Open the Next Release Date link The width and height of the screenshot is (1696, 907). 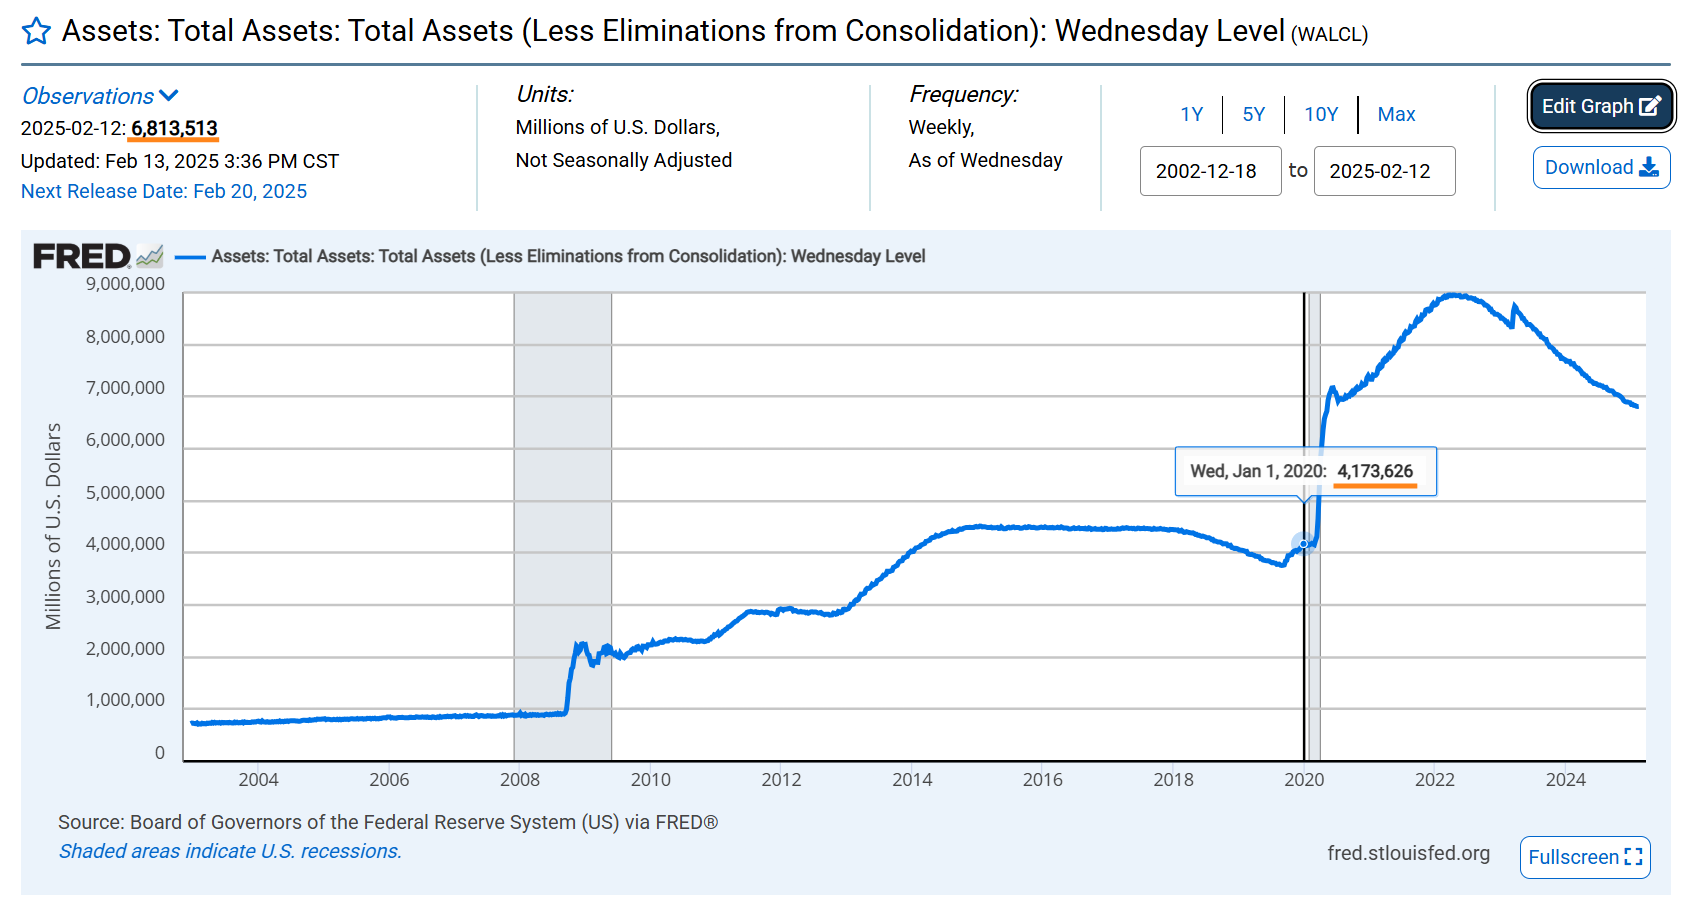tap(164, 191)
